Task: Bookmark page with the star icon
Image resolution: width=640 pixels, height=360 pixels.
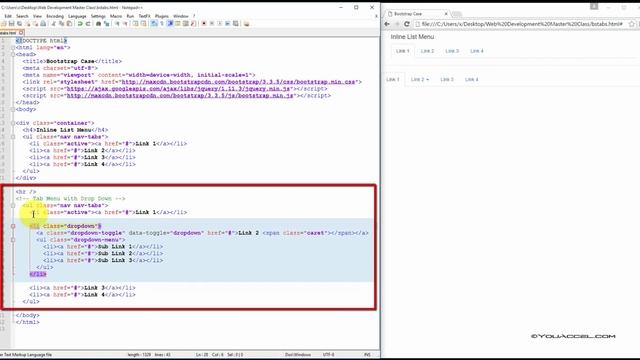Action: [631, 24]
